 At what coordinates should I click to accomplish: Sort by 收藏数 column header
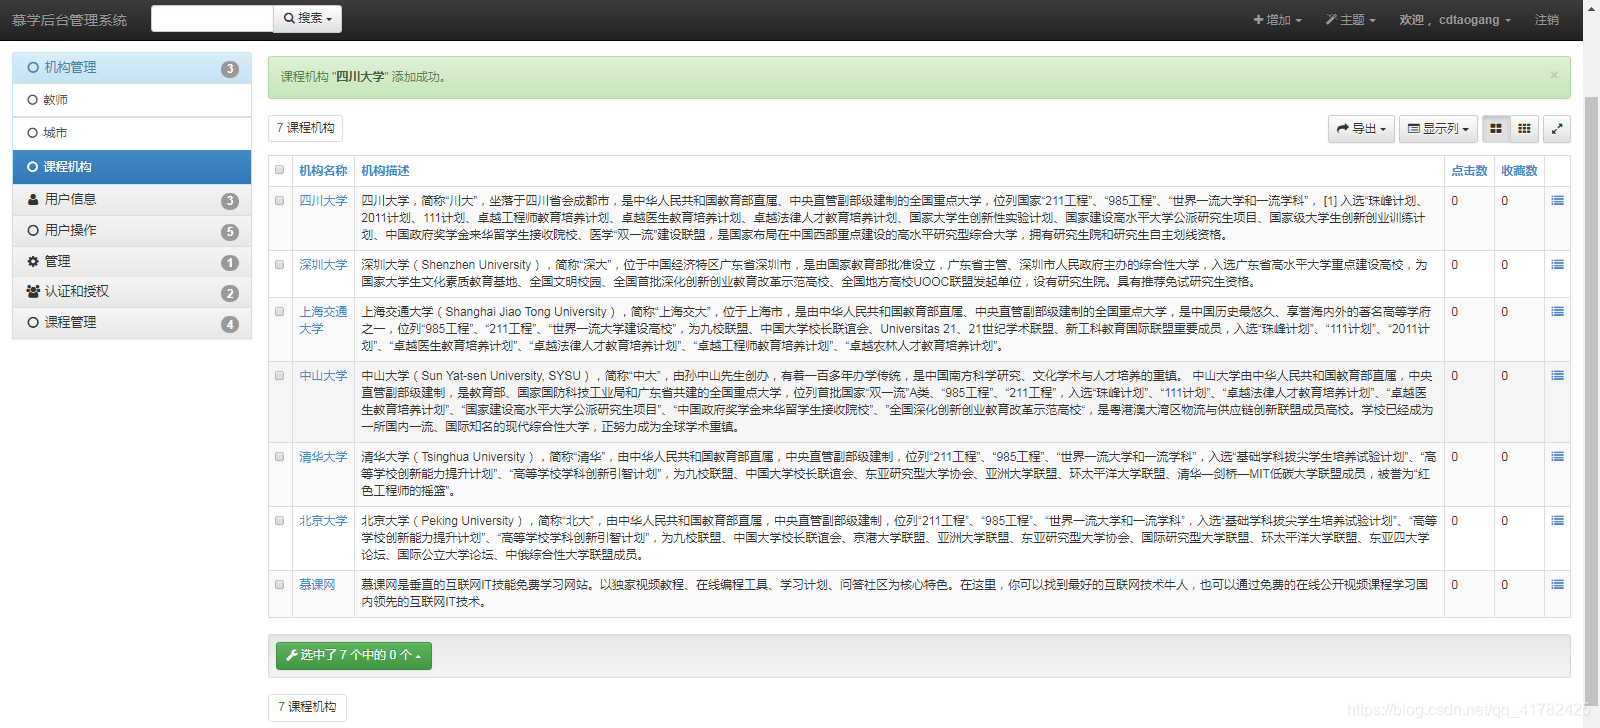pos(1519,171)
